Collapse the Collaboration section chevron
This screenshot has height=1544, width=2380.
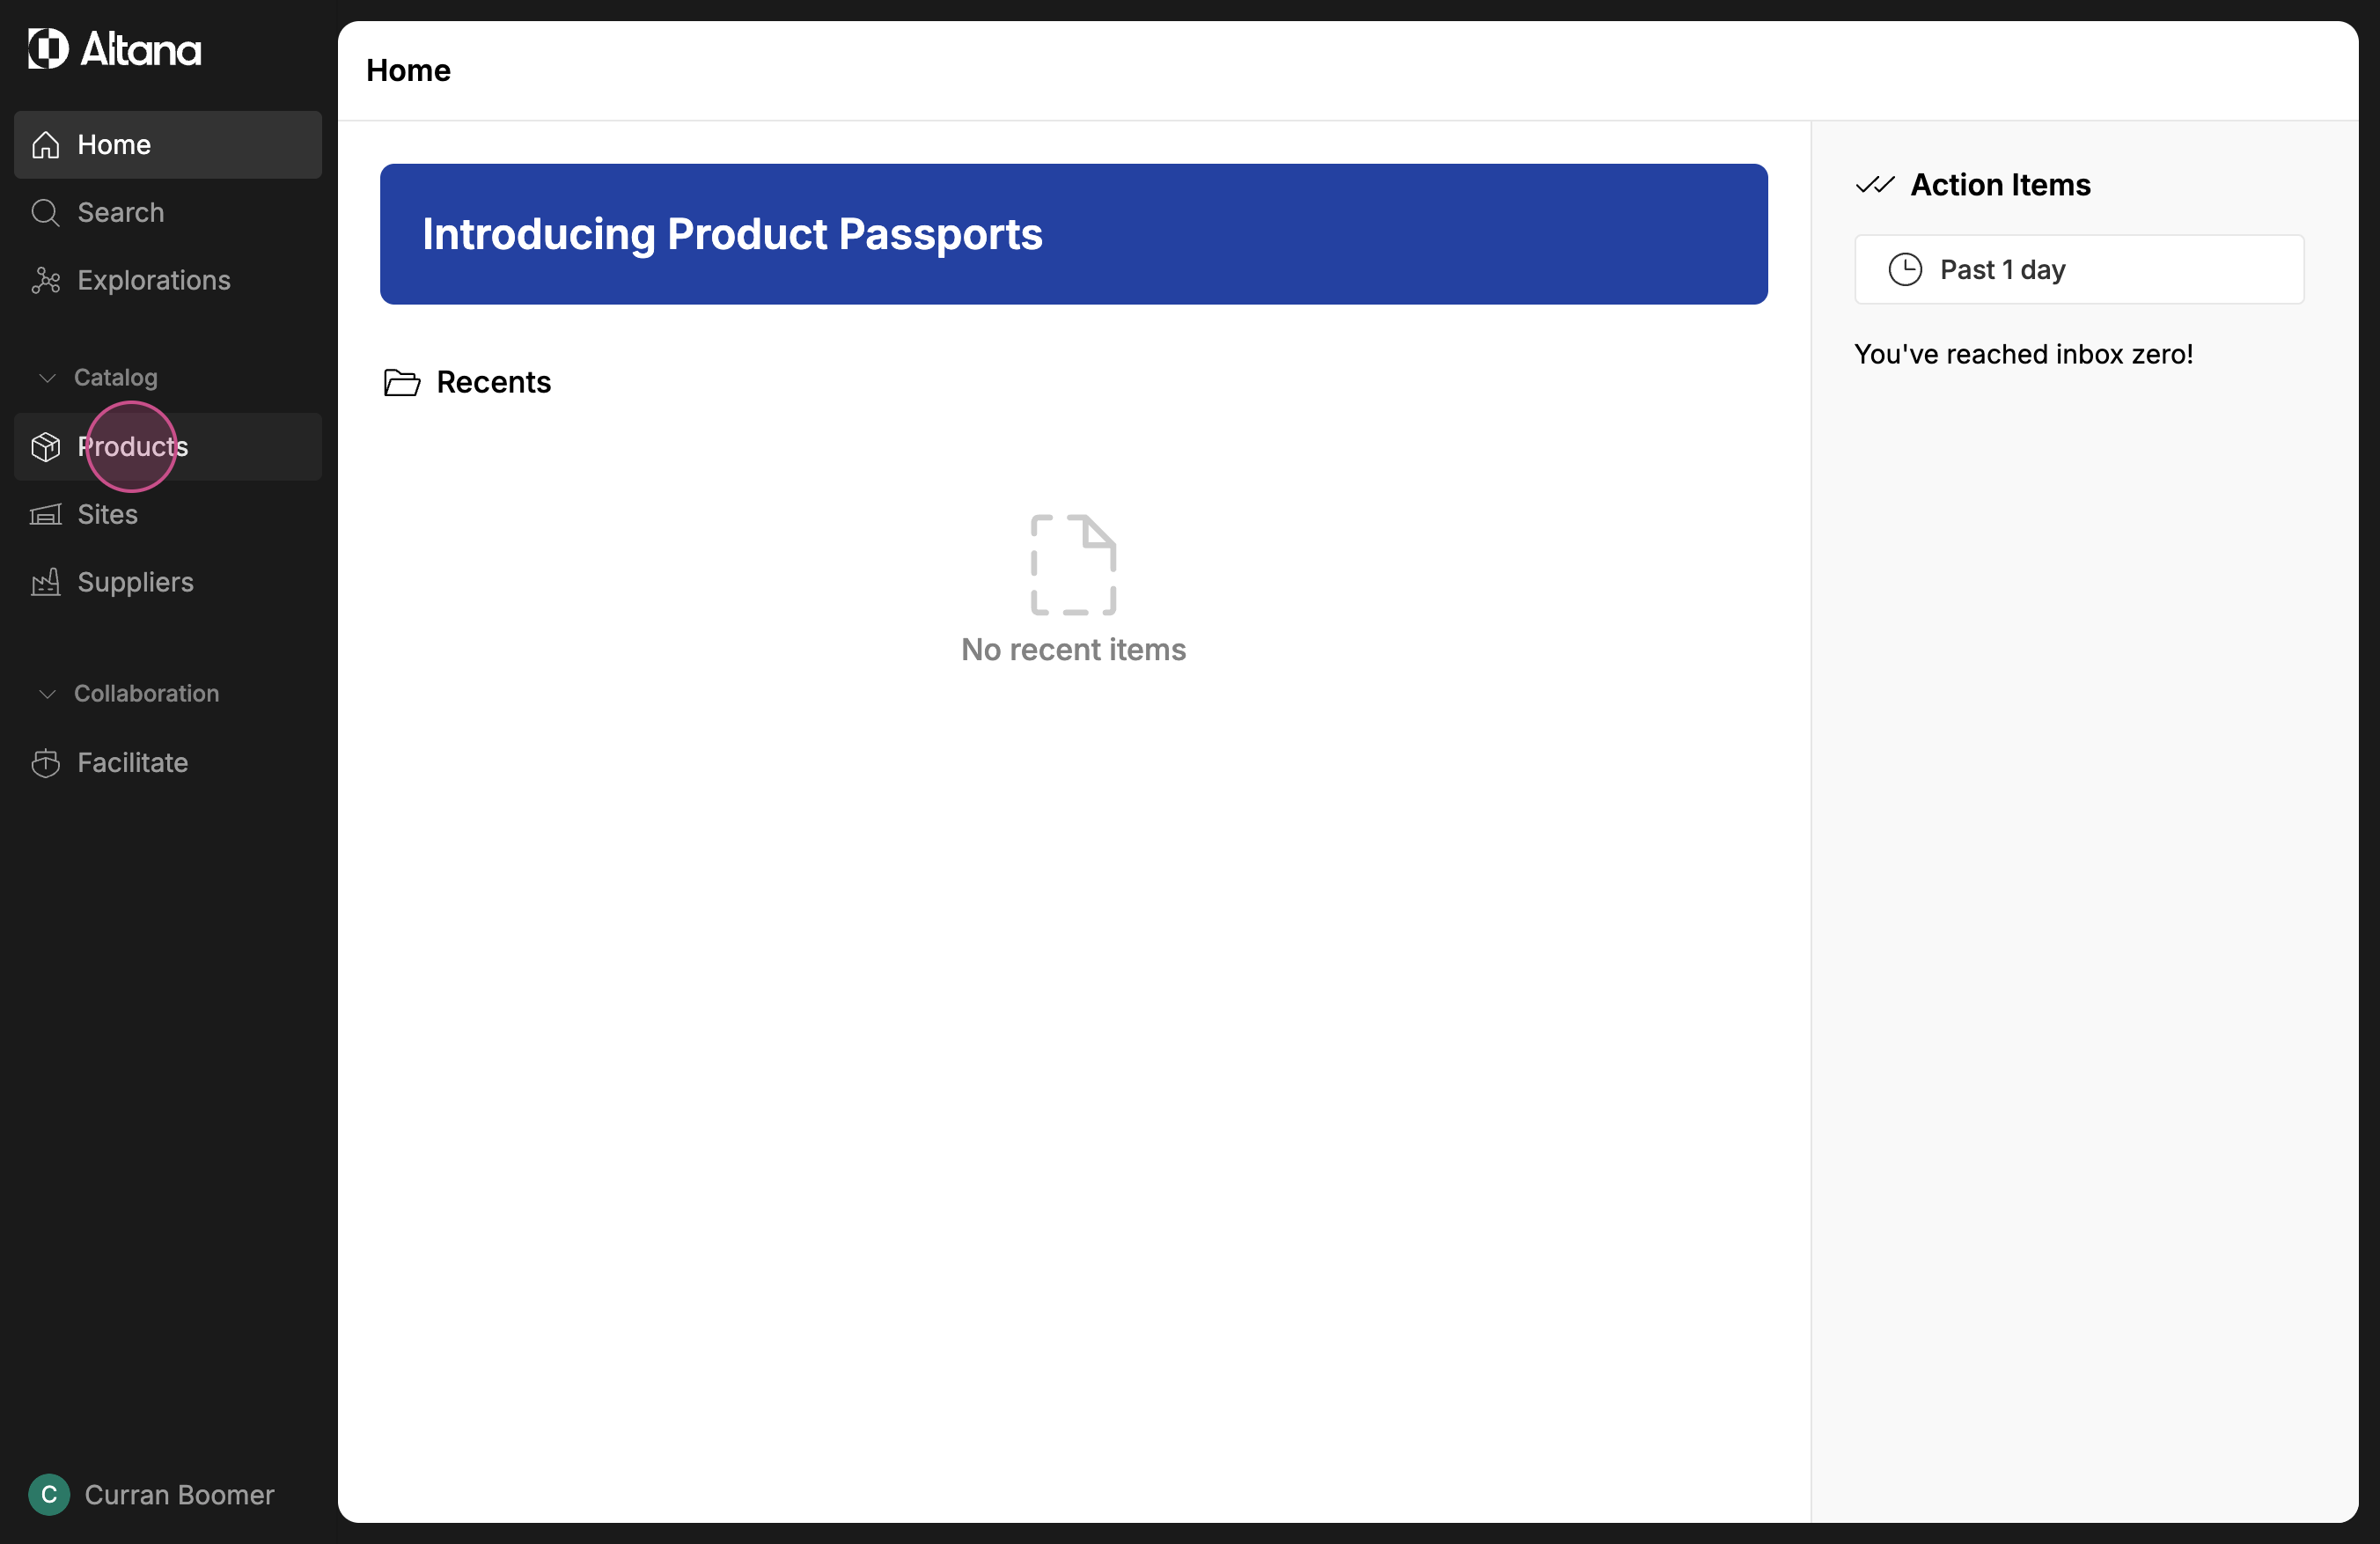pyautogui.click(x=47, y=694)
